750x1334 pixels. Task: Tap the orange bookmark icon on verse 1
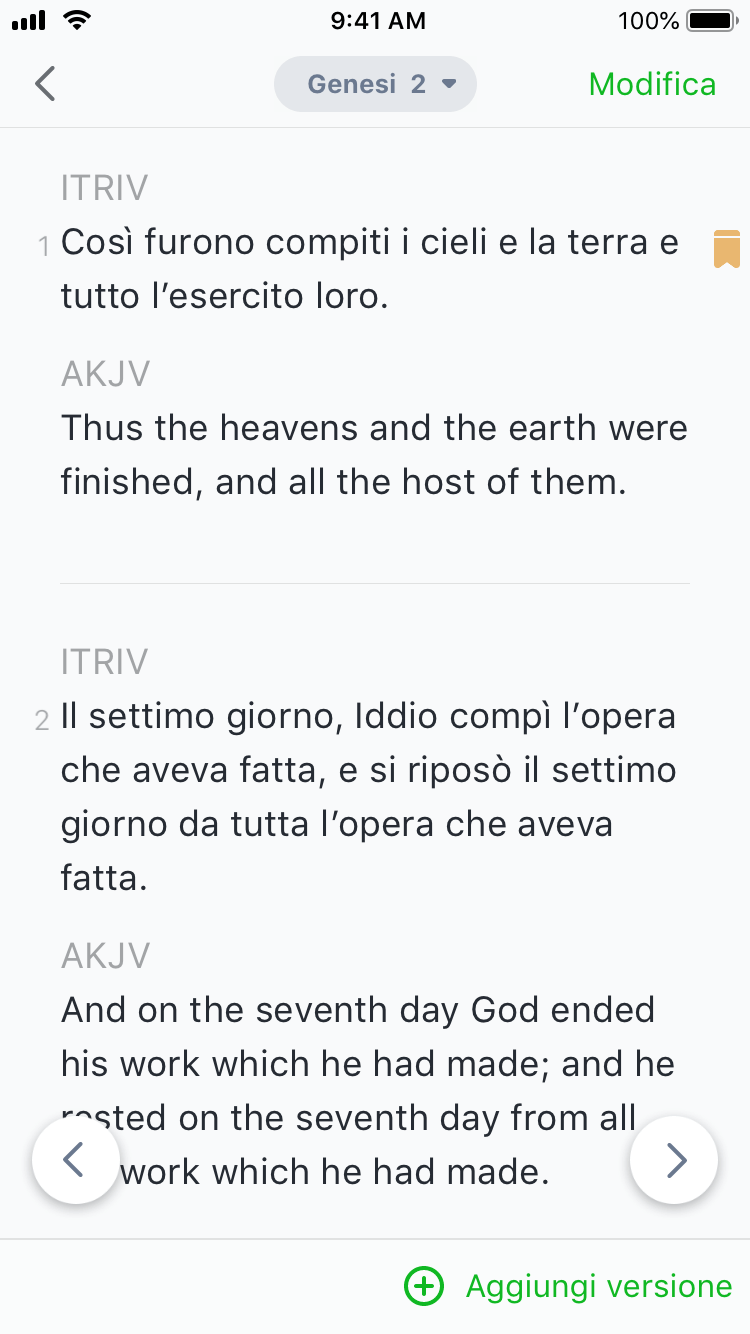726,248
